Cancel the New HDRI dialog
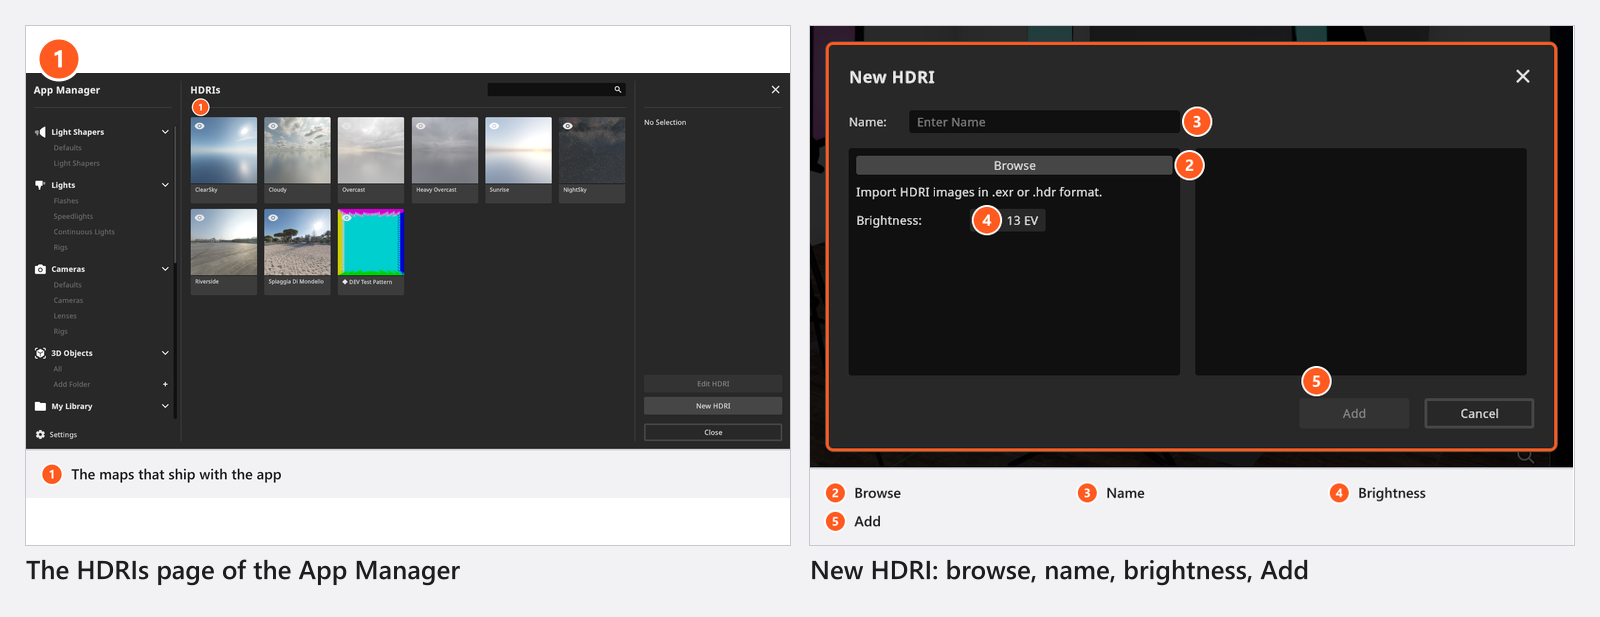The width and height of the screenshot is (1600, 617). 1479,414
